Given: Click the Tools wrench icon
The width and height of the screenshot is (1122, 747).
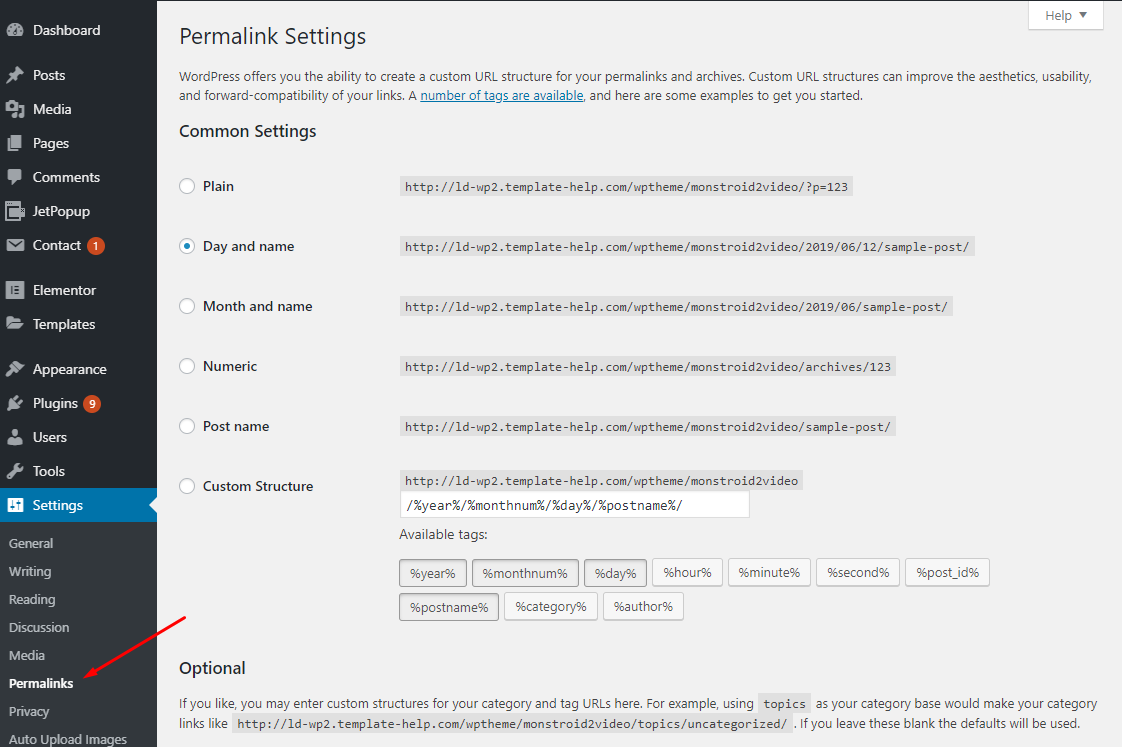Looking at the screenshot, I should click(x=15, y=471).
